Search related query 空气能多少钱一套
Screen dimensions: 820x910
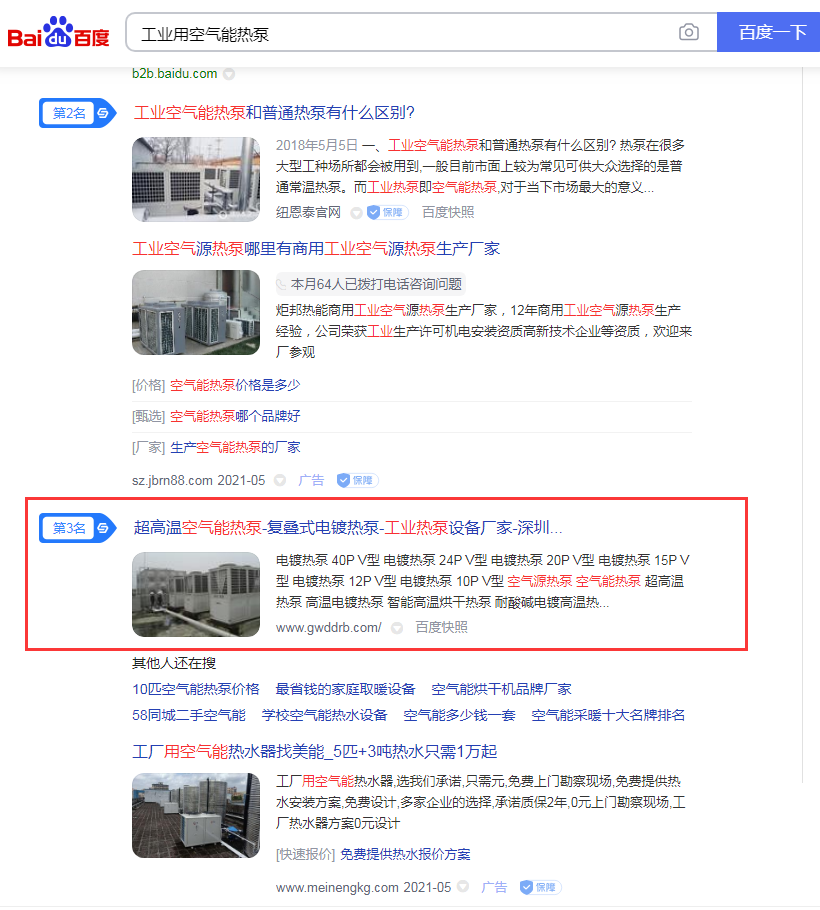coord(460,715)
